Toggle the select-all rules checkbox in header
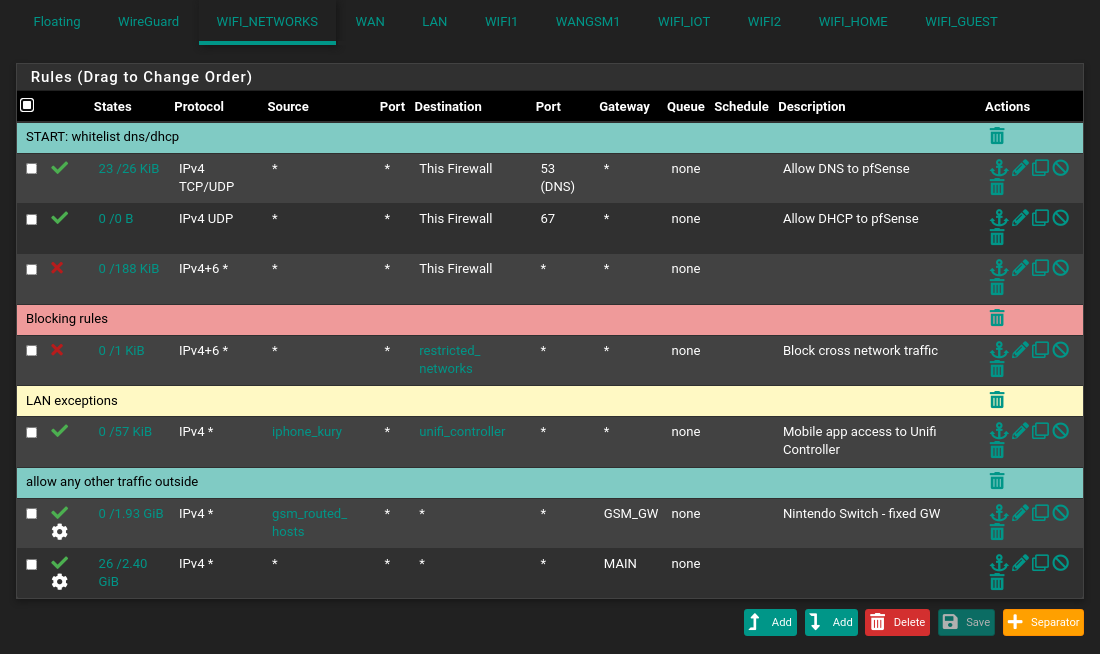The width and height of the screenshot is (1100, 654). 27,105
